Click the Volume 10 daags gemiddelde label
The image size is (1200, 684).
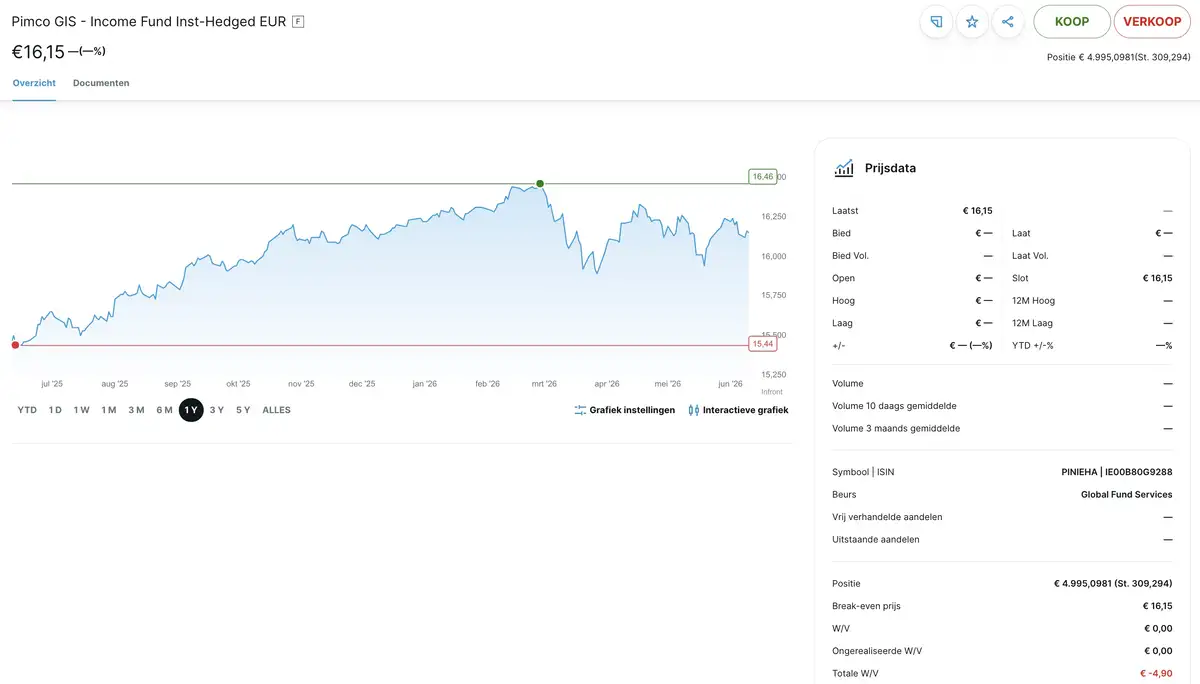pyautogui.click(x=894, y=406)
